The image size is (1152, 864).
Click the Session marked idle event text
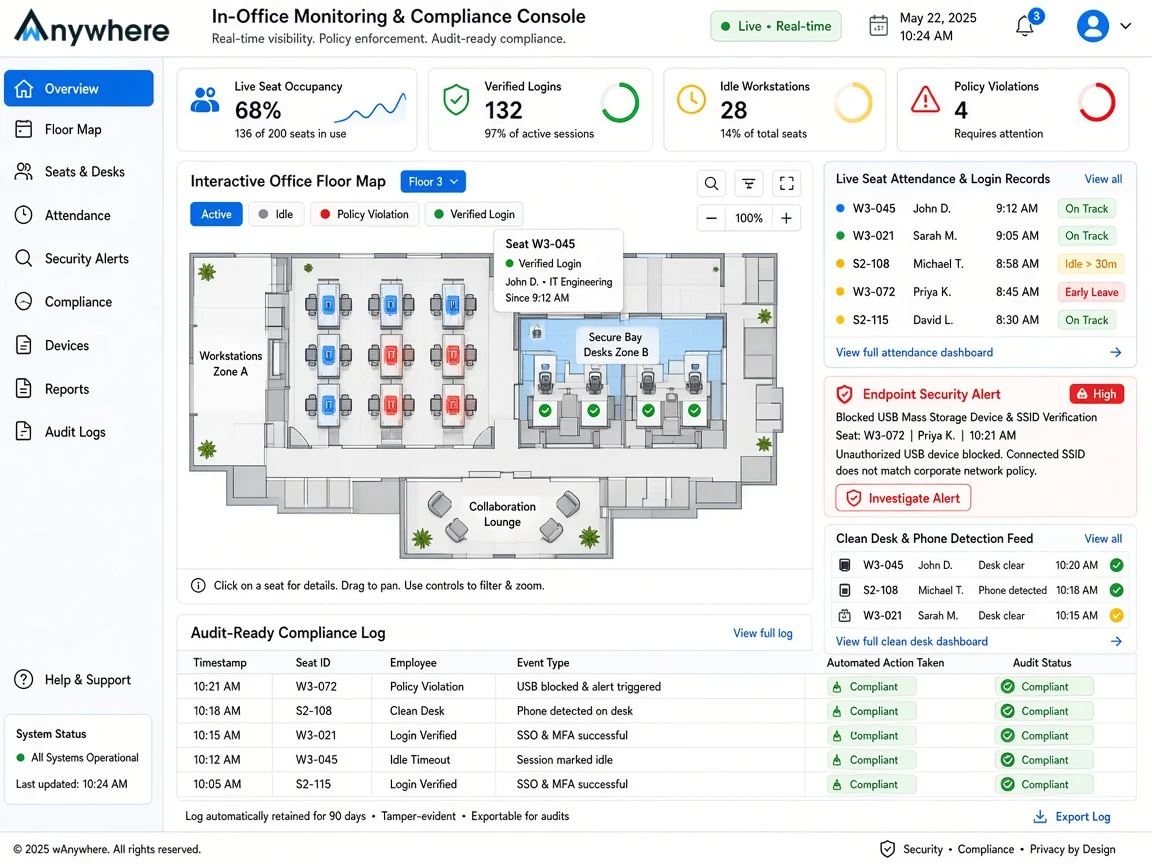(564, 760)
